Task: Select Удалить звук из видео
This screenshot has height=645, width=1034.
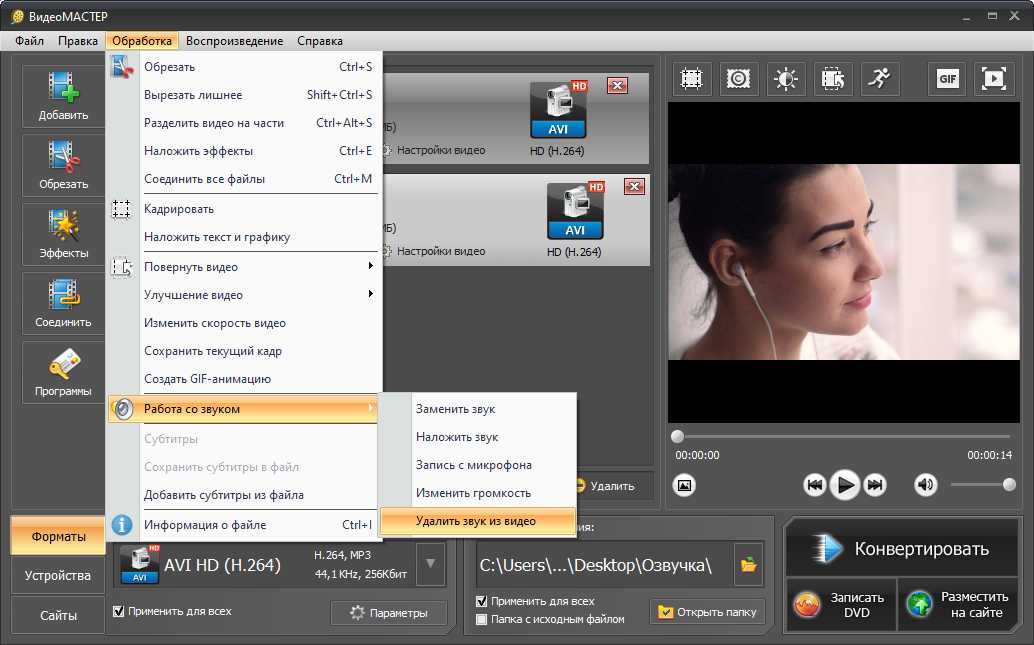Action: (478, 521)
